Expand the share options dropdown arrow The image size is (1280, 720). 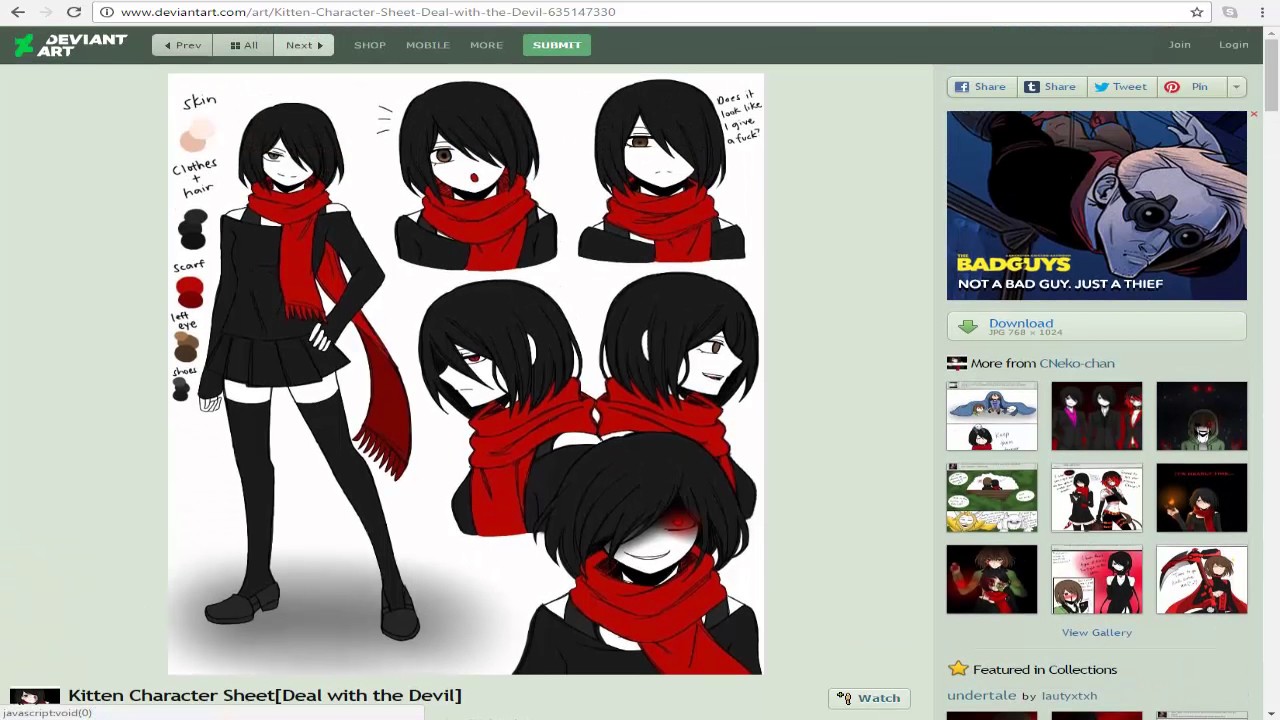coord(1236,87)
